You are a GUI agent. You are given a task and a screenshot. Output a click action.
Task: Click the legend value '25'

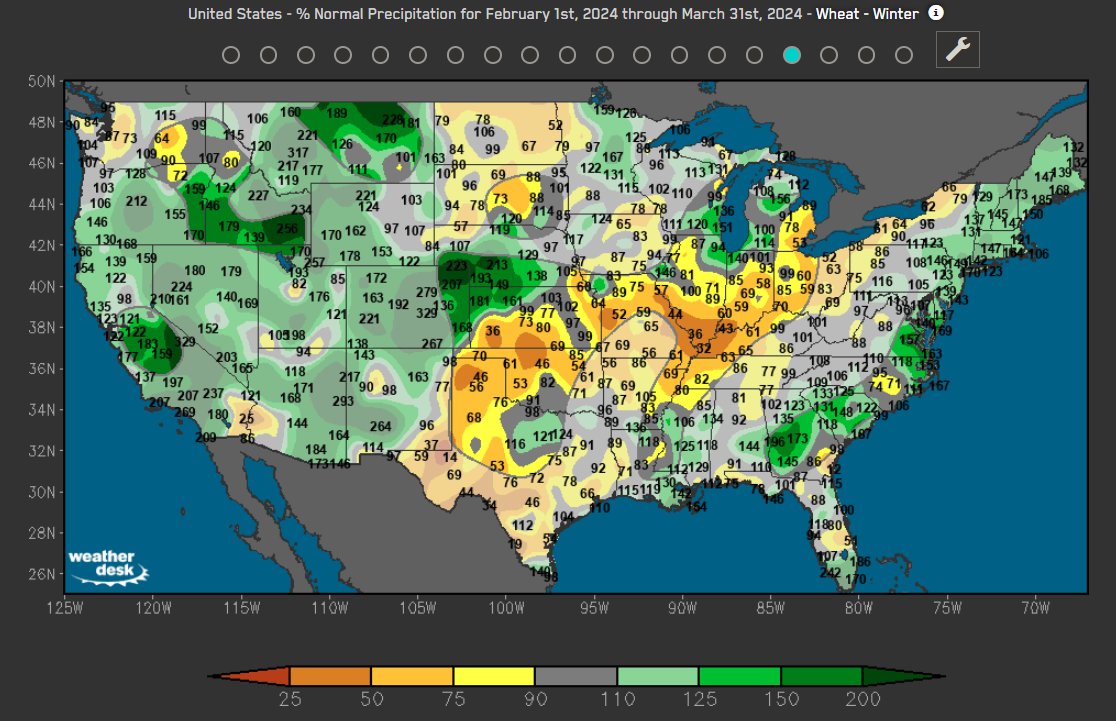point(290,699)
